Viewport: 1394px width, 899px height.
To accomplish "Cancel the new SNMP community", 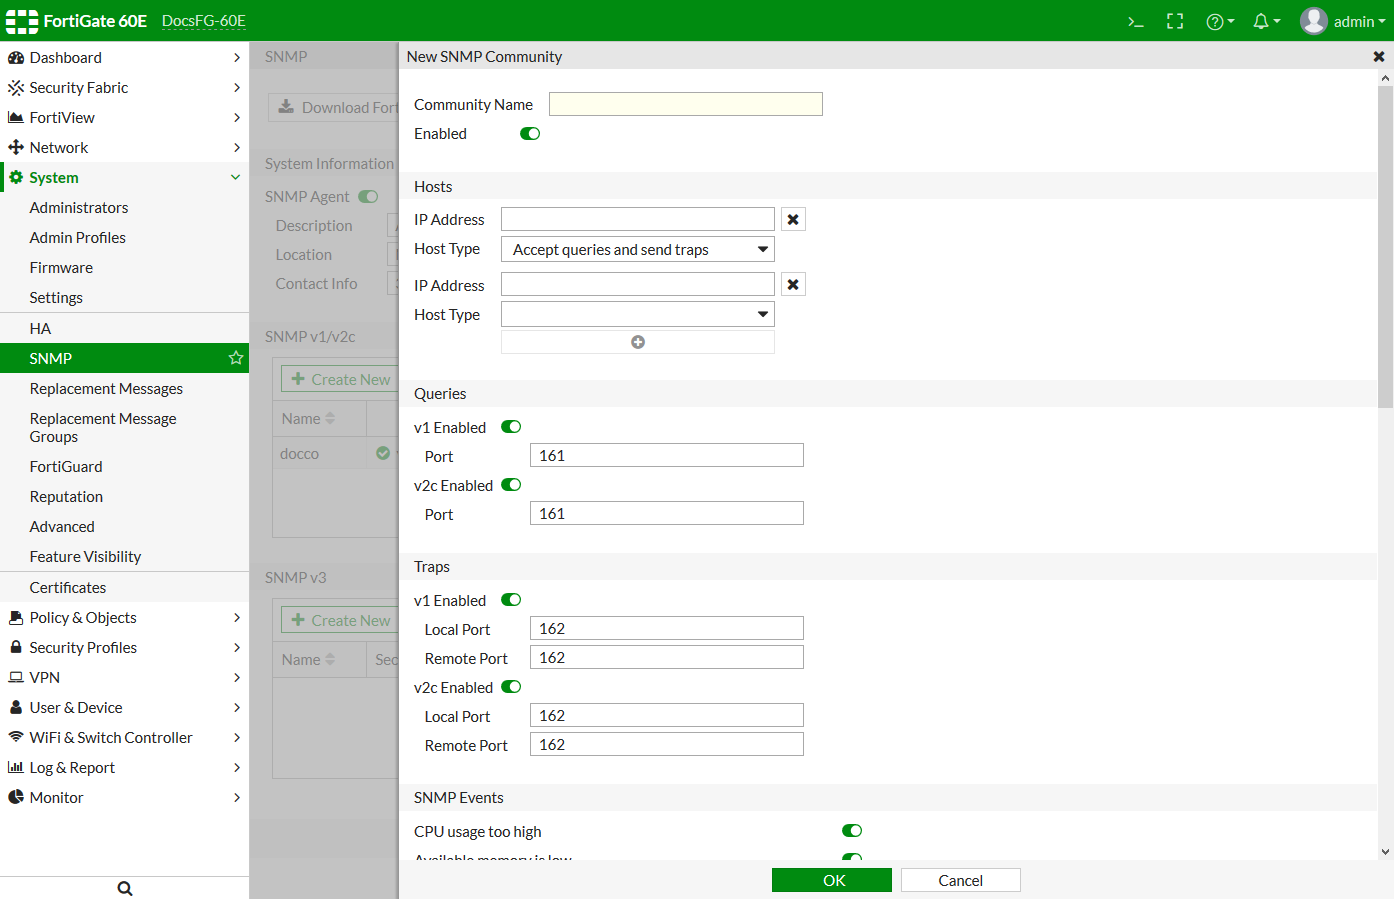I will pos(959,880).
